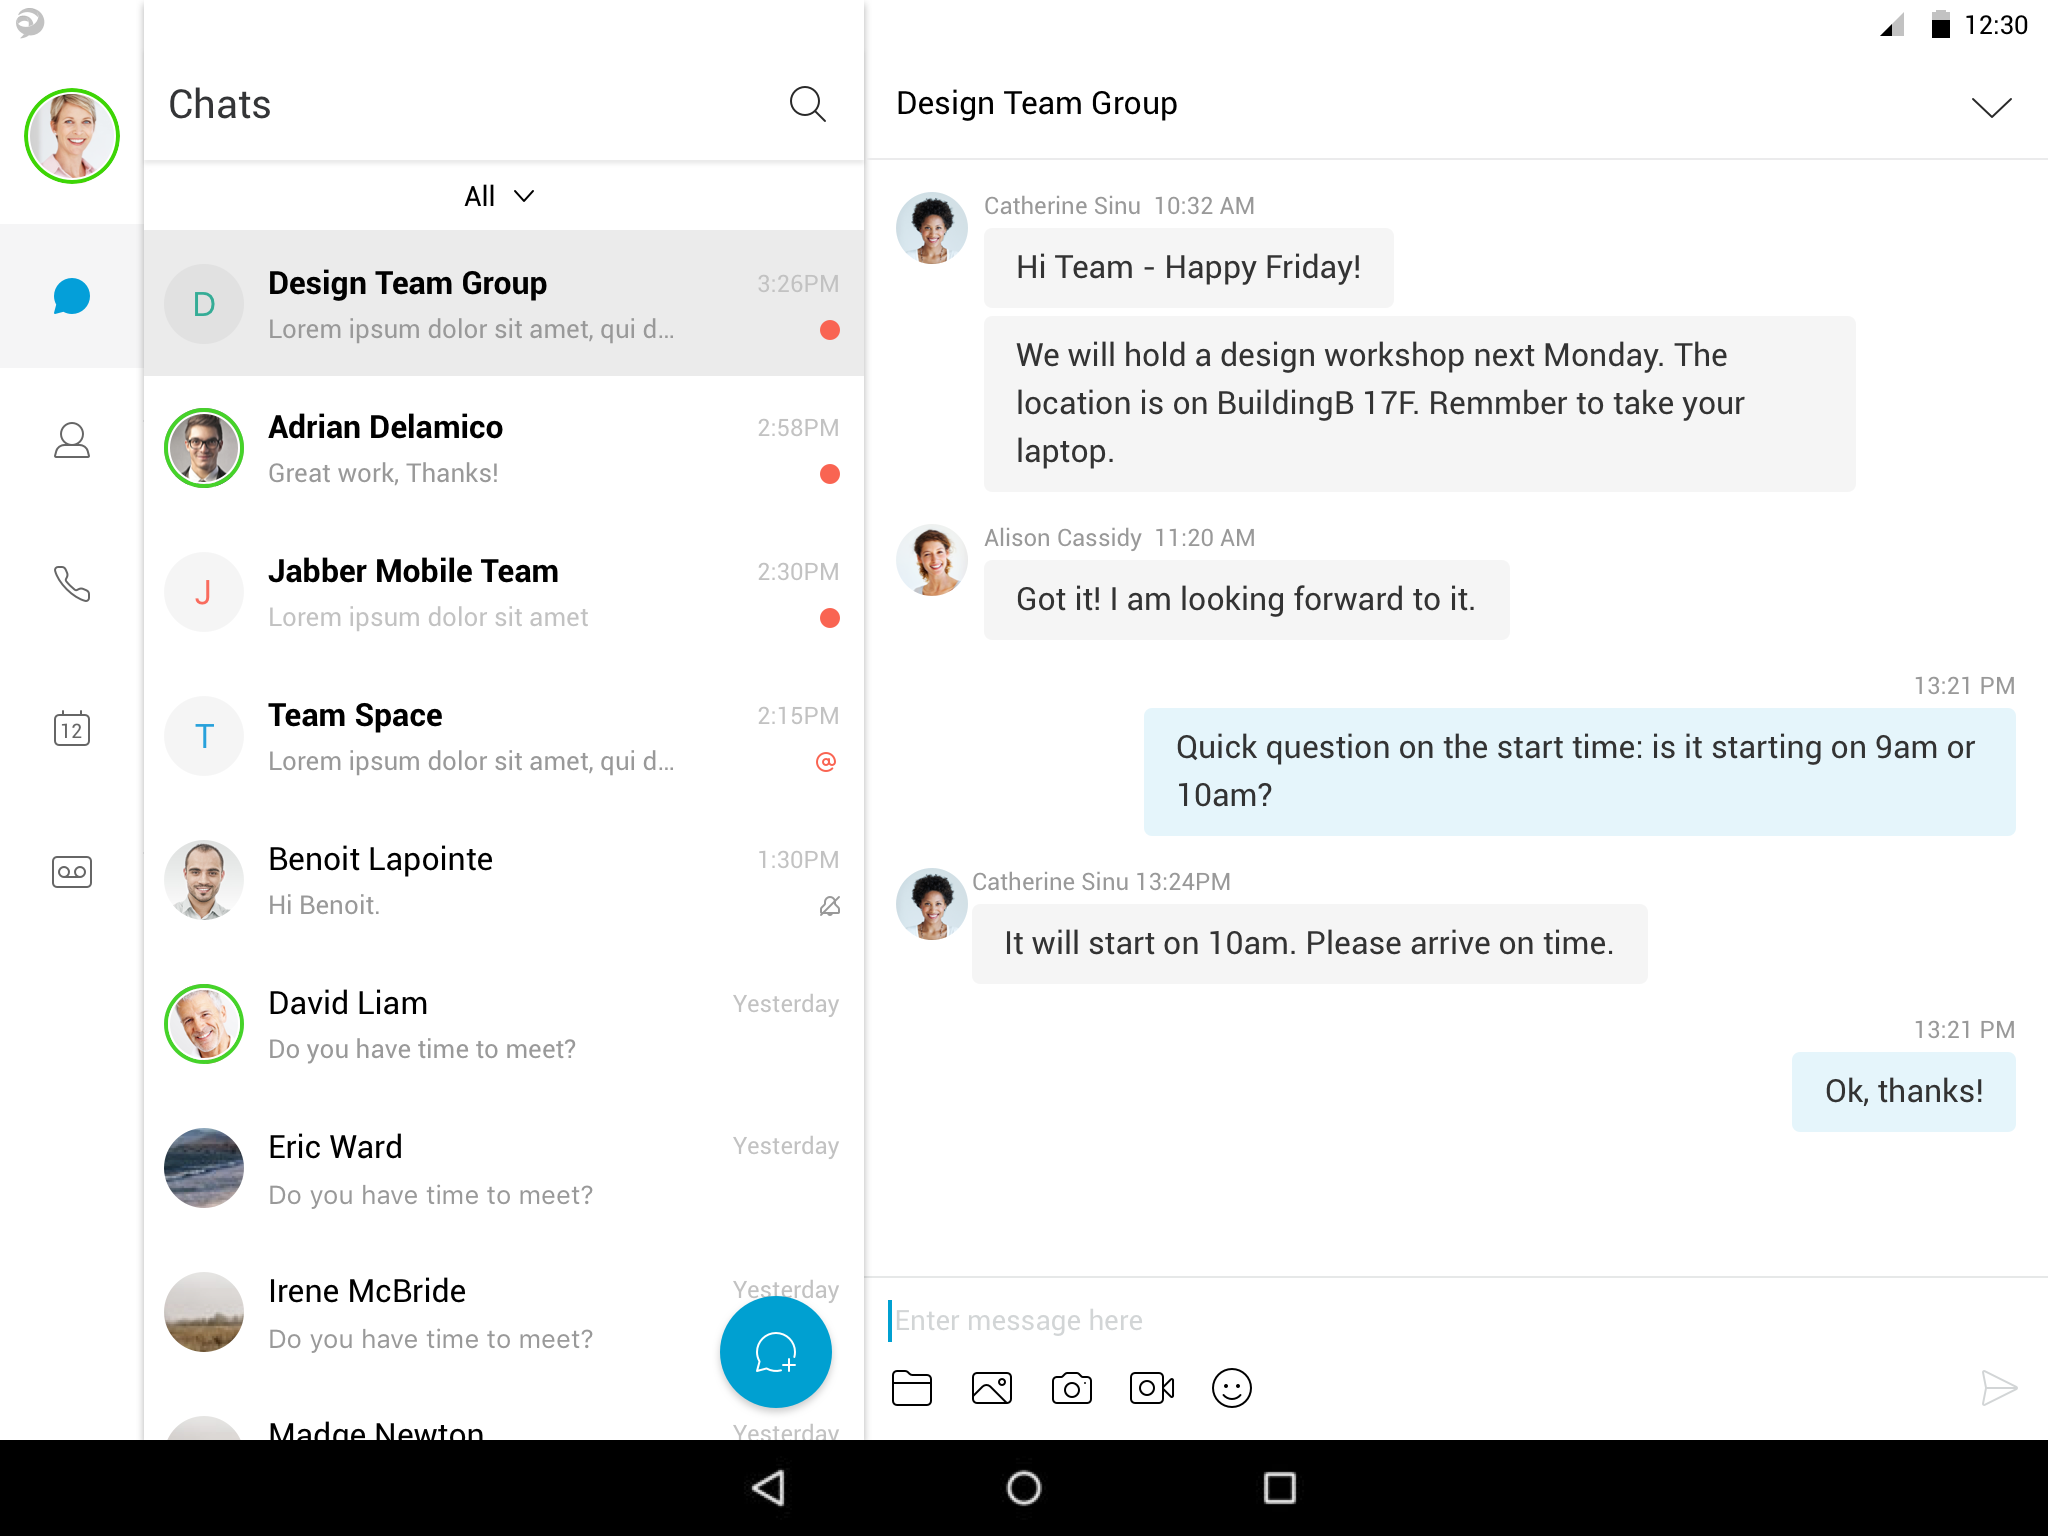Tap the battery icon in status bar
The image size is (2048, 1536).
coord(1940,24)
